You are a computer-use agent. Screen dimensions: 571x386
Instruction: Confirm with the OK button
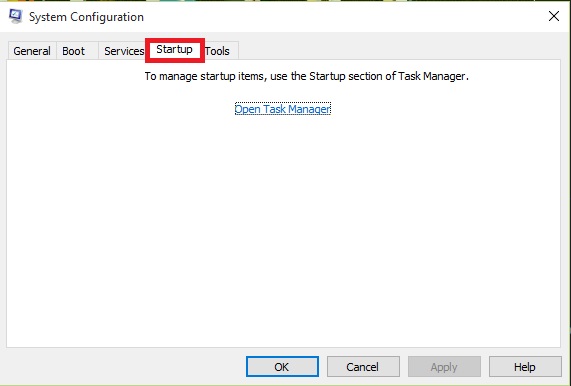(282, 366)
